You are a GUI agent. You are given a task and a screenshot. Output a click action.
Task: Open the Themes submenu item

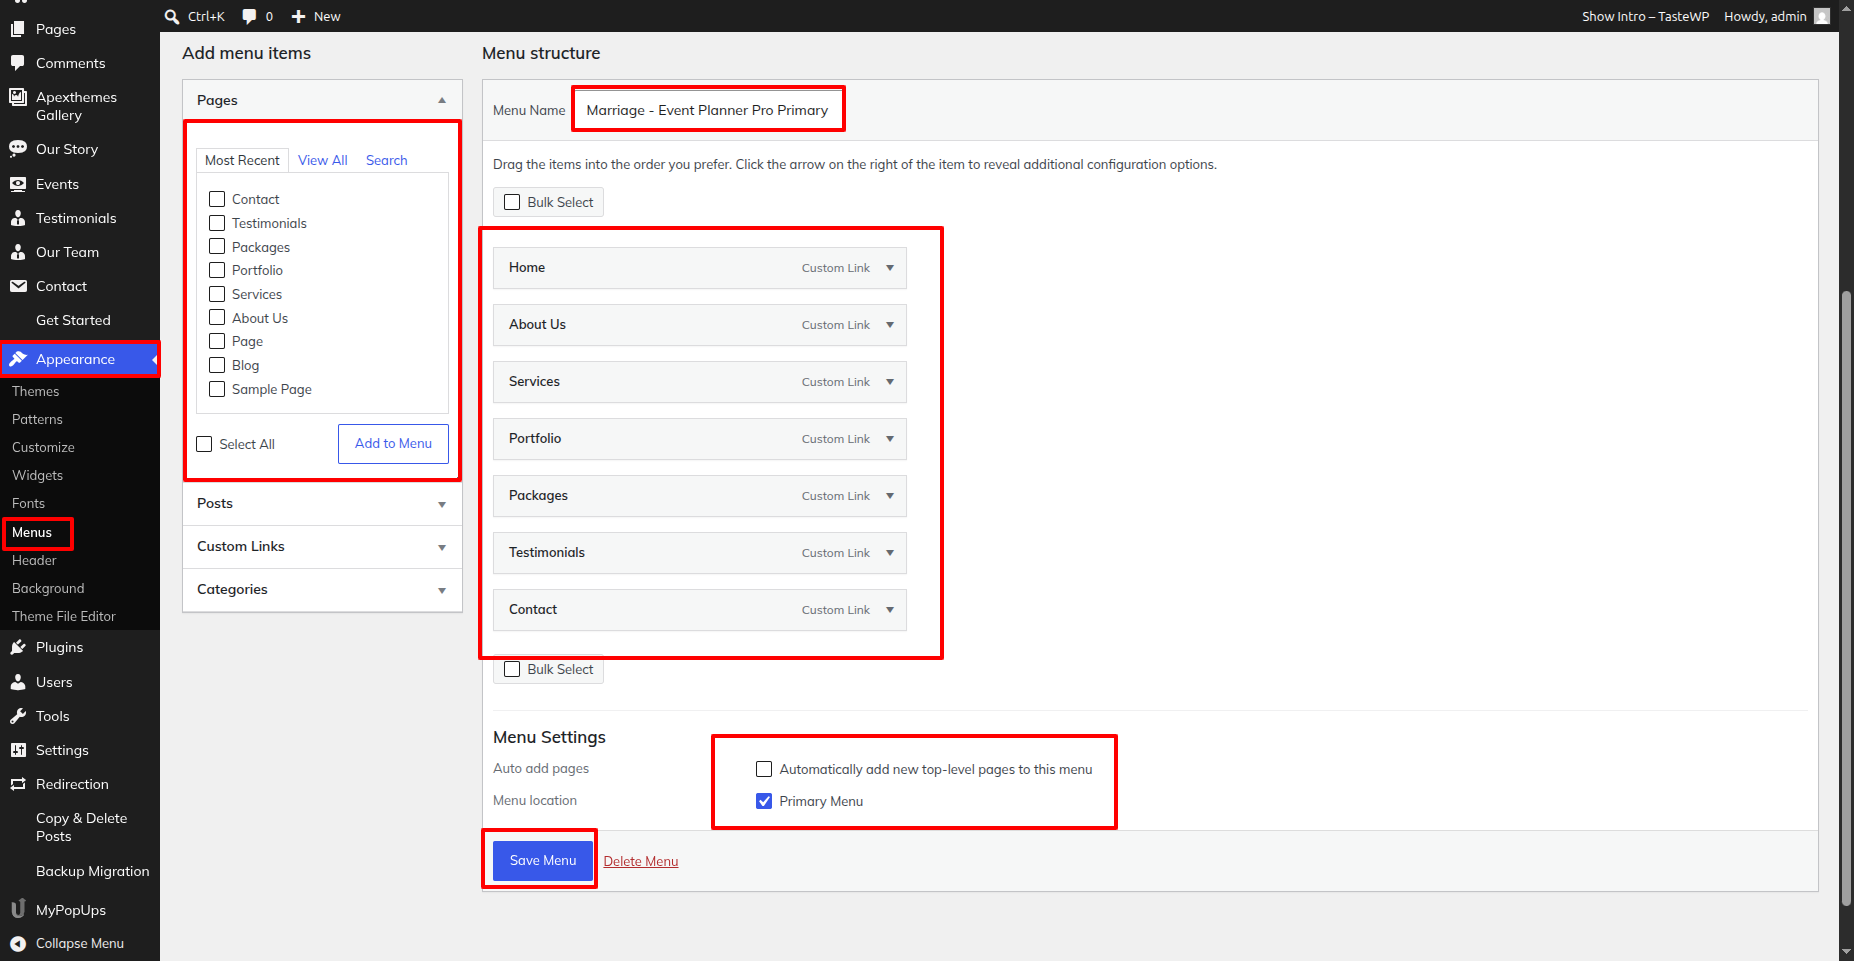point(36,391)
